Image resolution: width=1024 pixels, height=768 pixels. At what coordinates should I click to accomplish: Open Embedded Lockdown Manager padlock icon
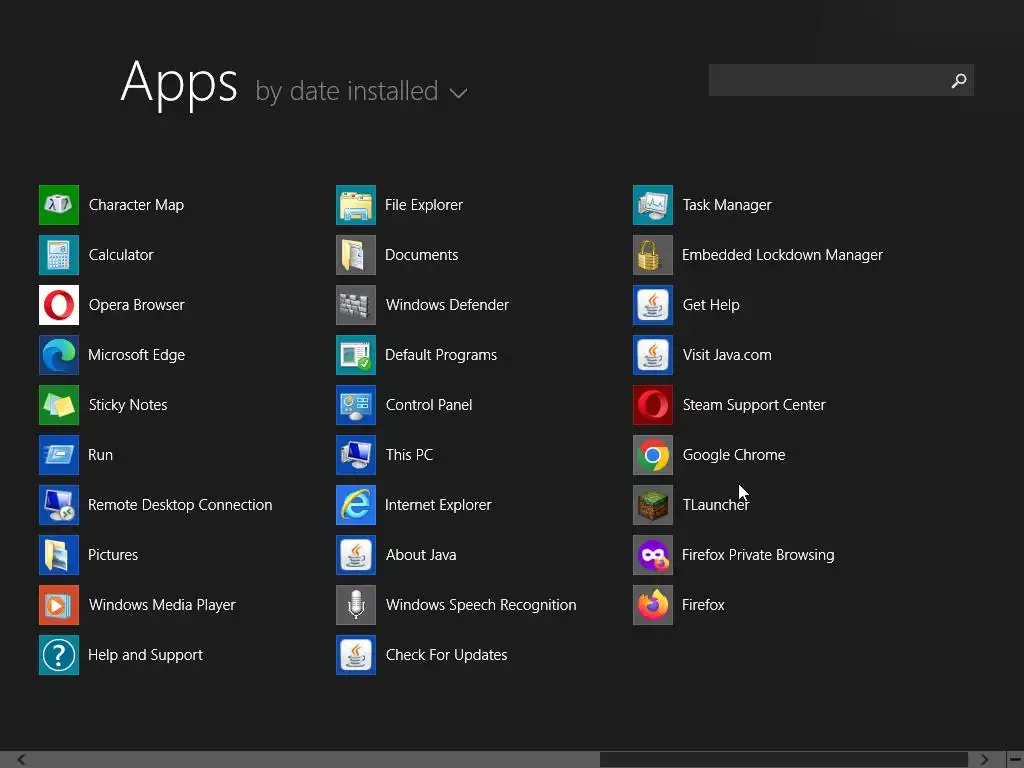653,255
